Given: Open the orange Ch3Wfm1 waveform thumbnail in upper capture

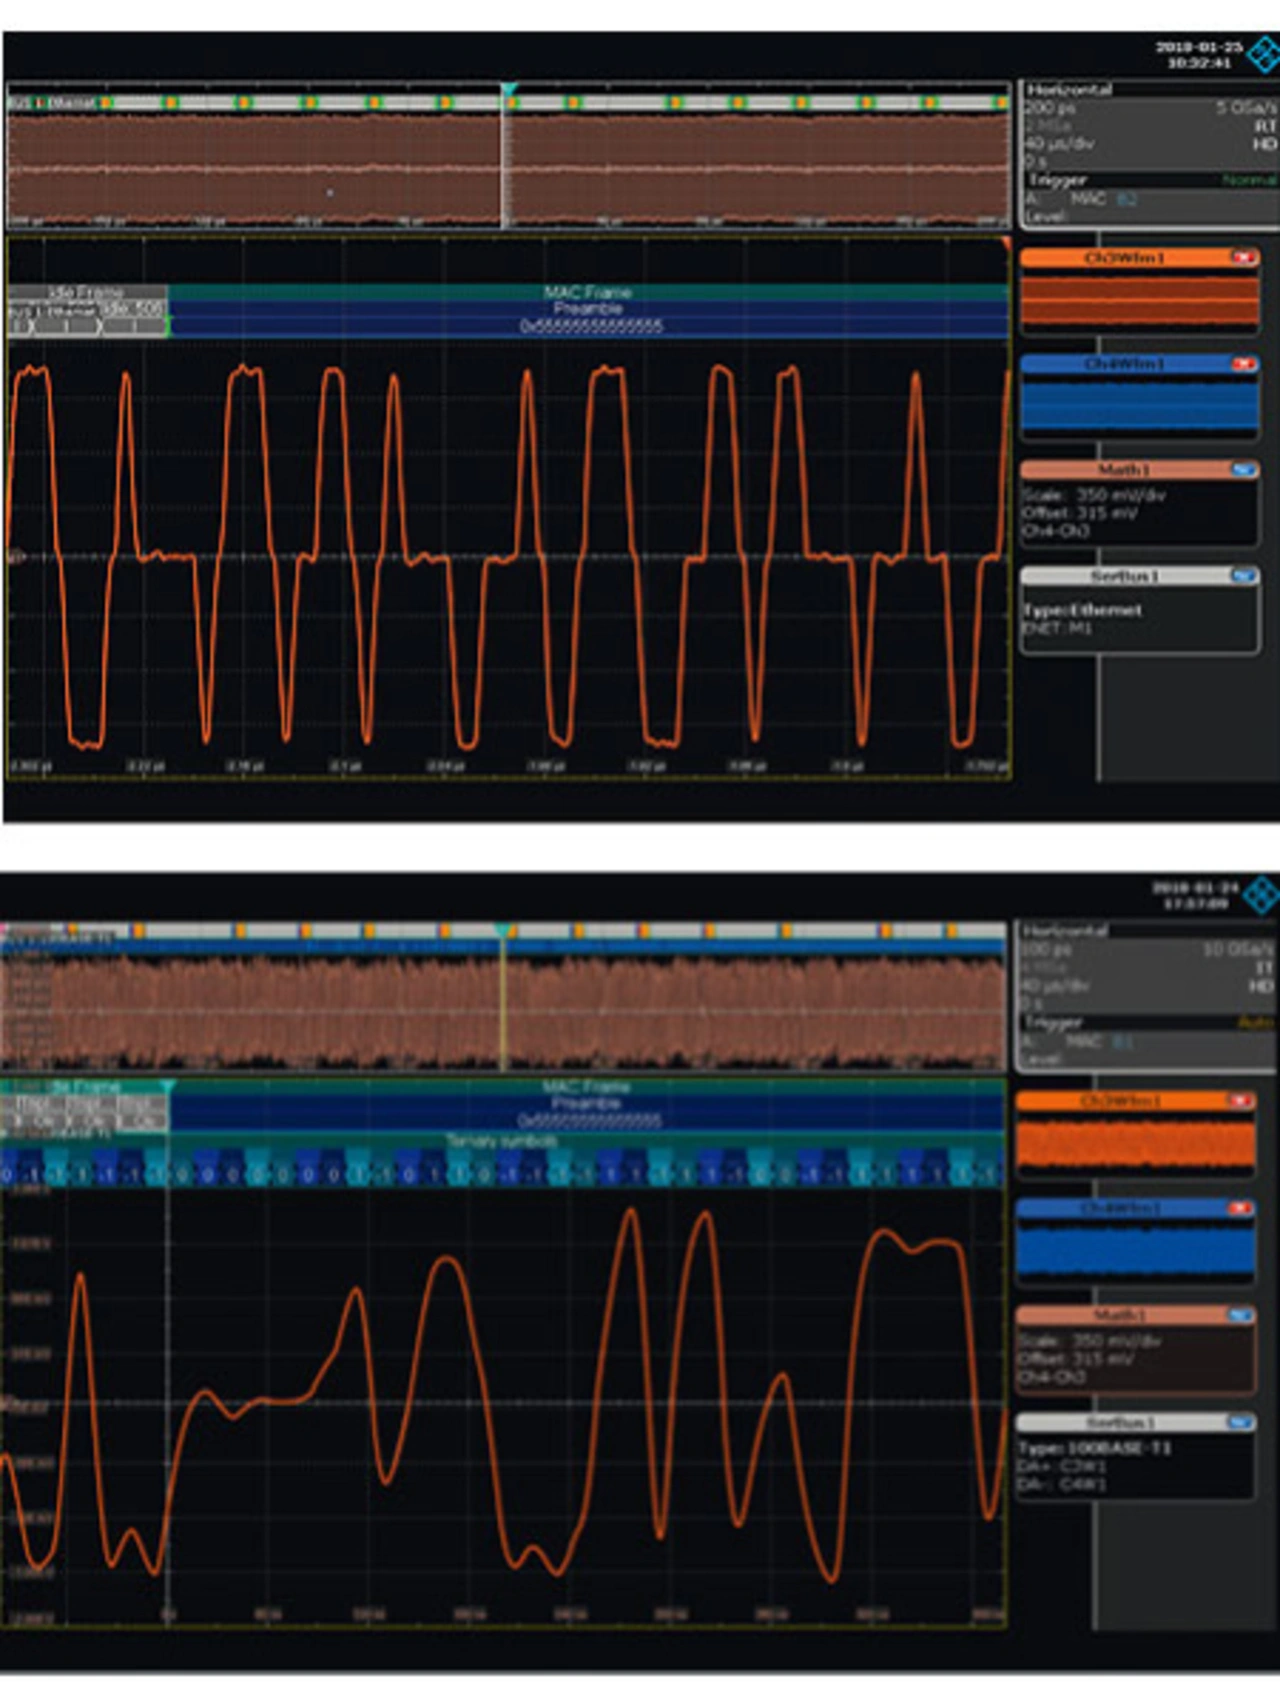Looking at the screenshot, I should pos(1139,300).
